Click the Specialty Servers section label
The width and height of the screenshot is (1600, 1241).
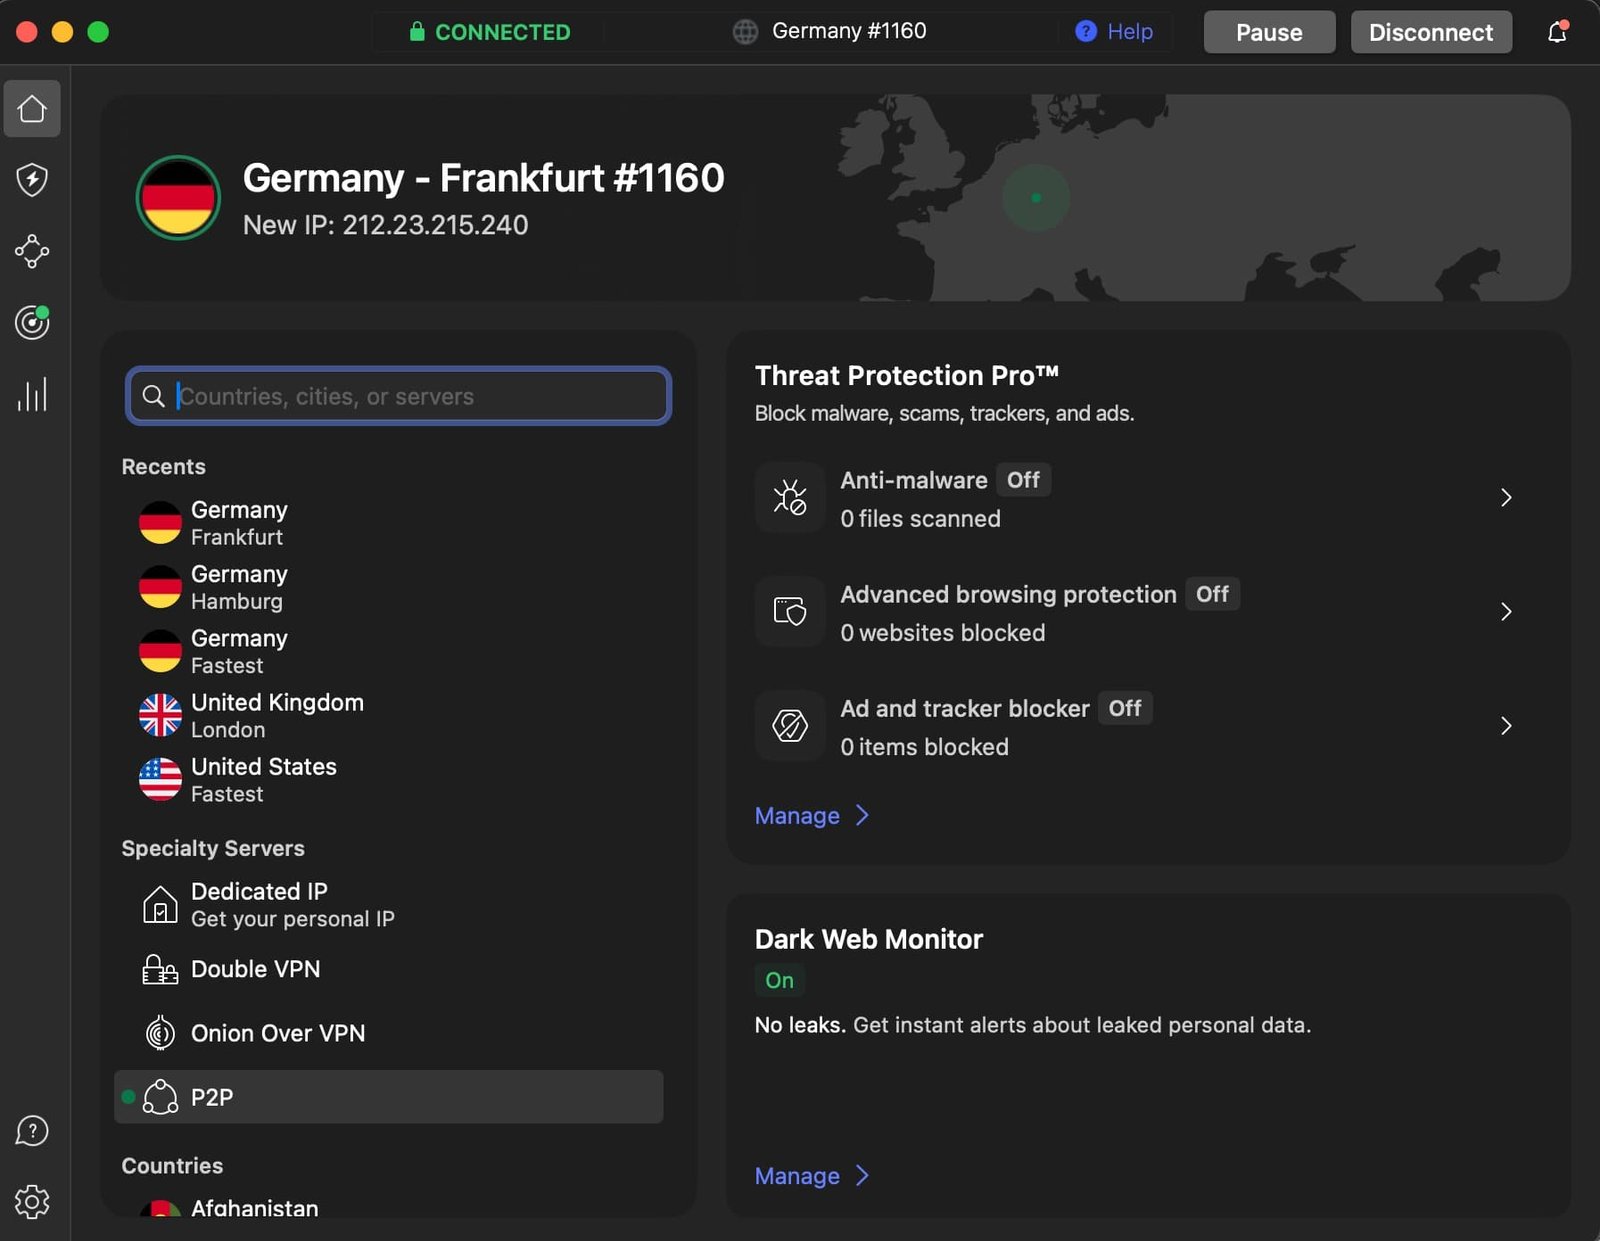click(213, 848)
